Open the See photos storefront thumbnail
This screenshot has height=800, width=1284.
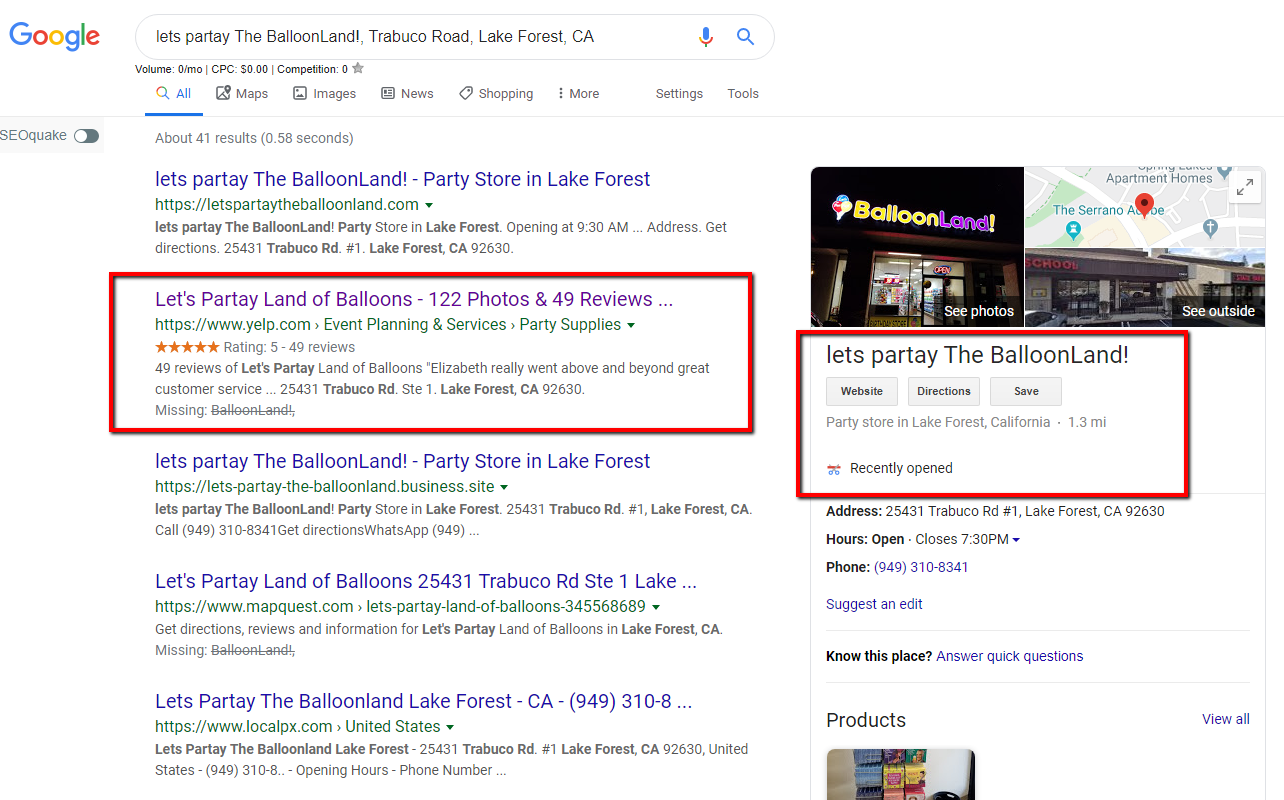(x=917, y=246)
